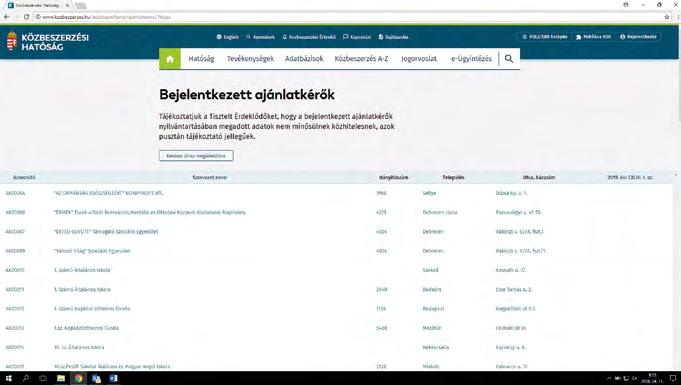Click the Békéscsaba settlement cell

tap(436, 347)
